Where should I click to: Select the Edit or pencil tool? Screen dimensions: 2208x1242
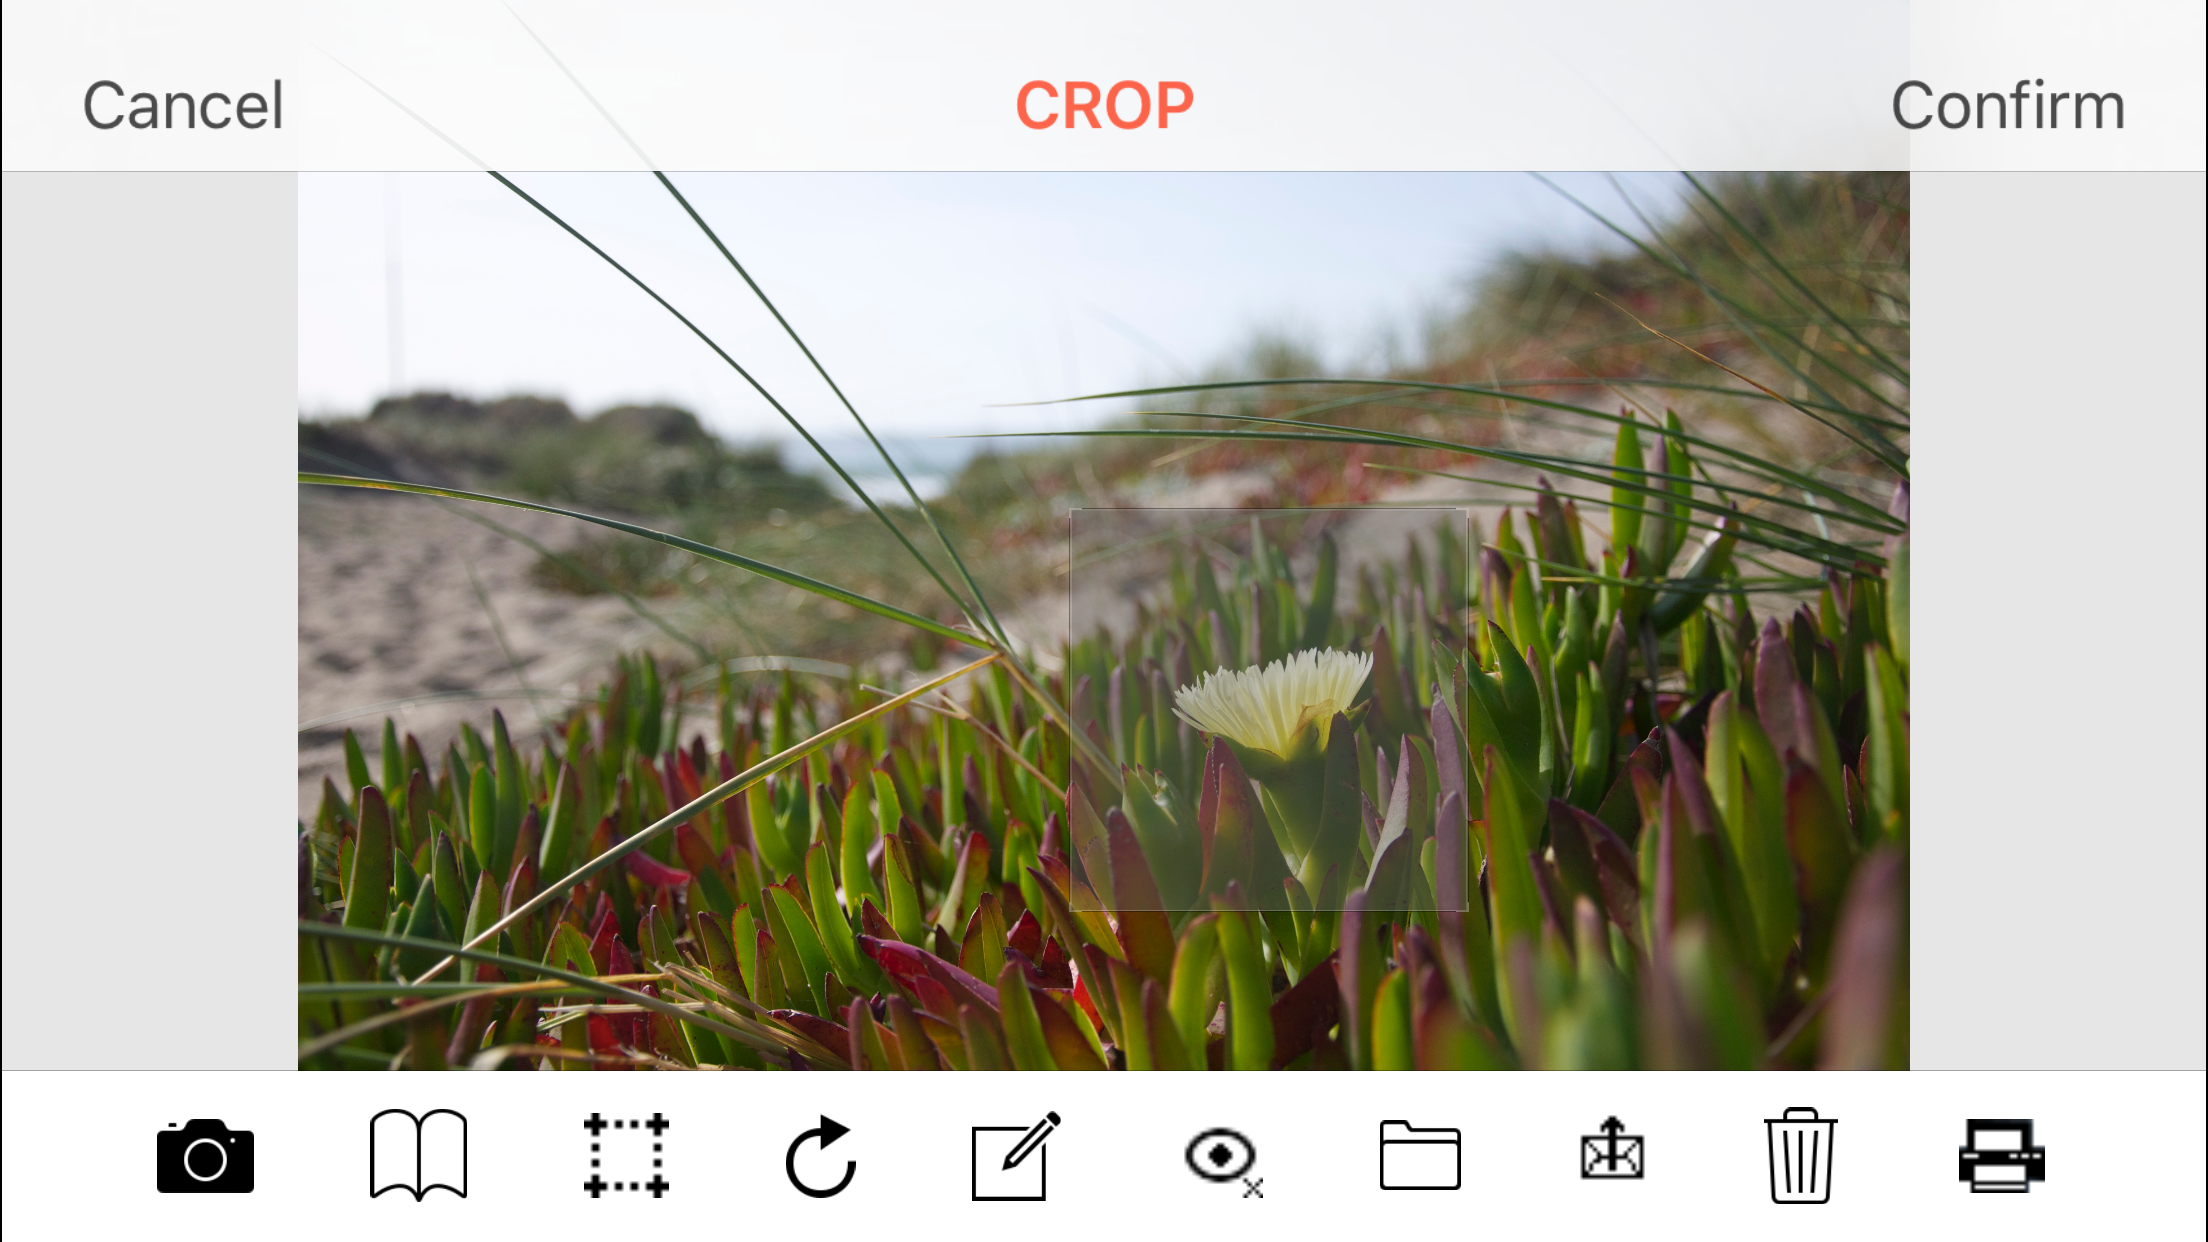(1016, 1156)
